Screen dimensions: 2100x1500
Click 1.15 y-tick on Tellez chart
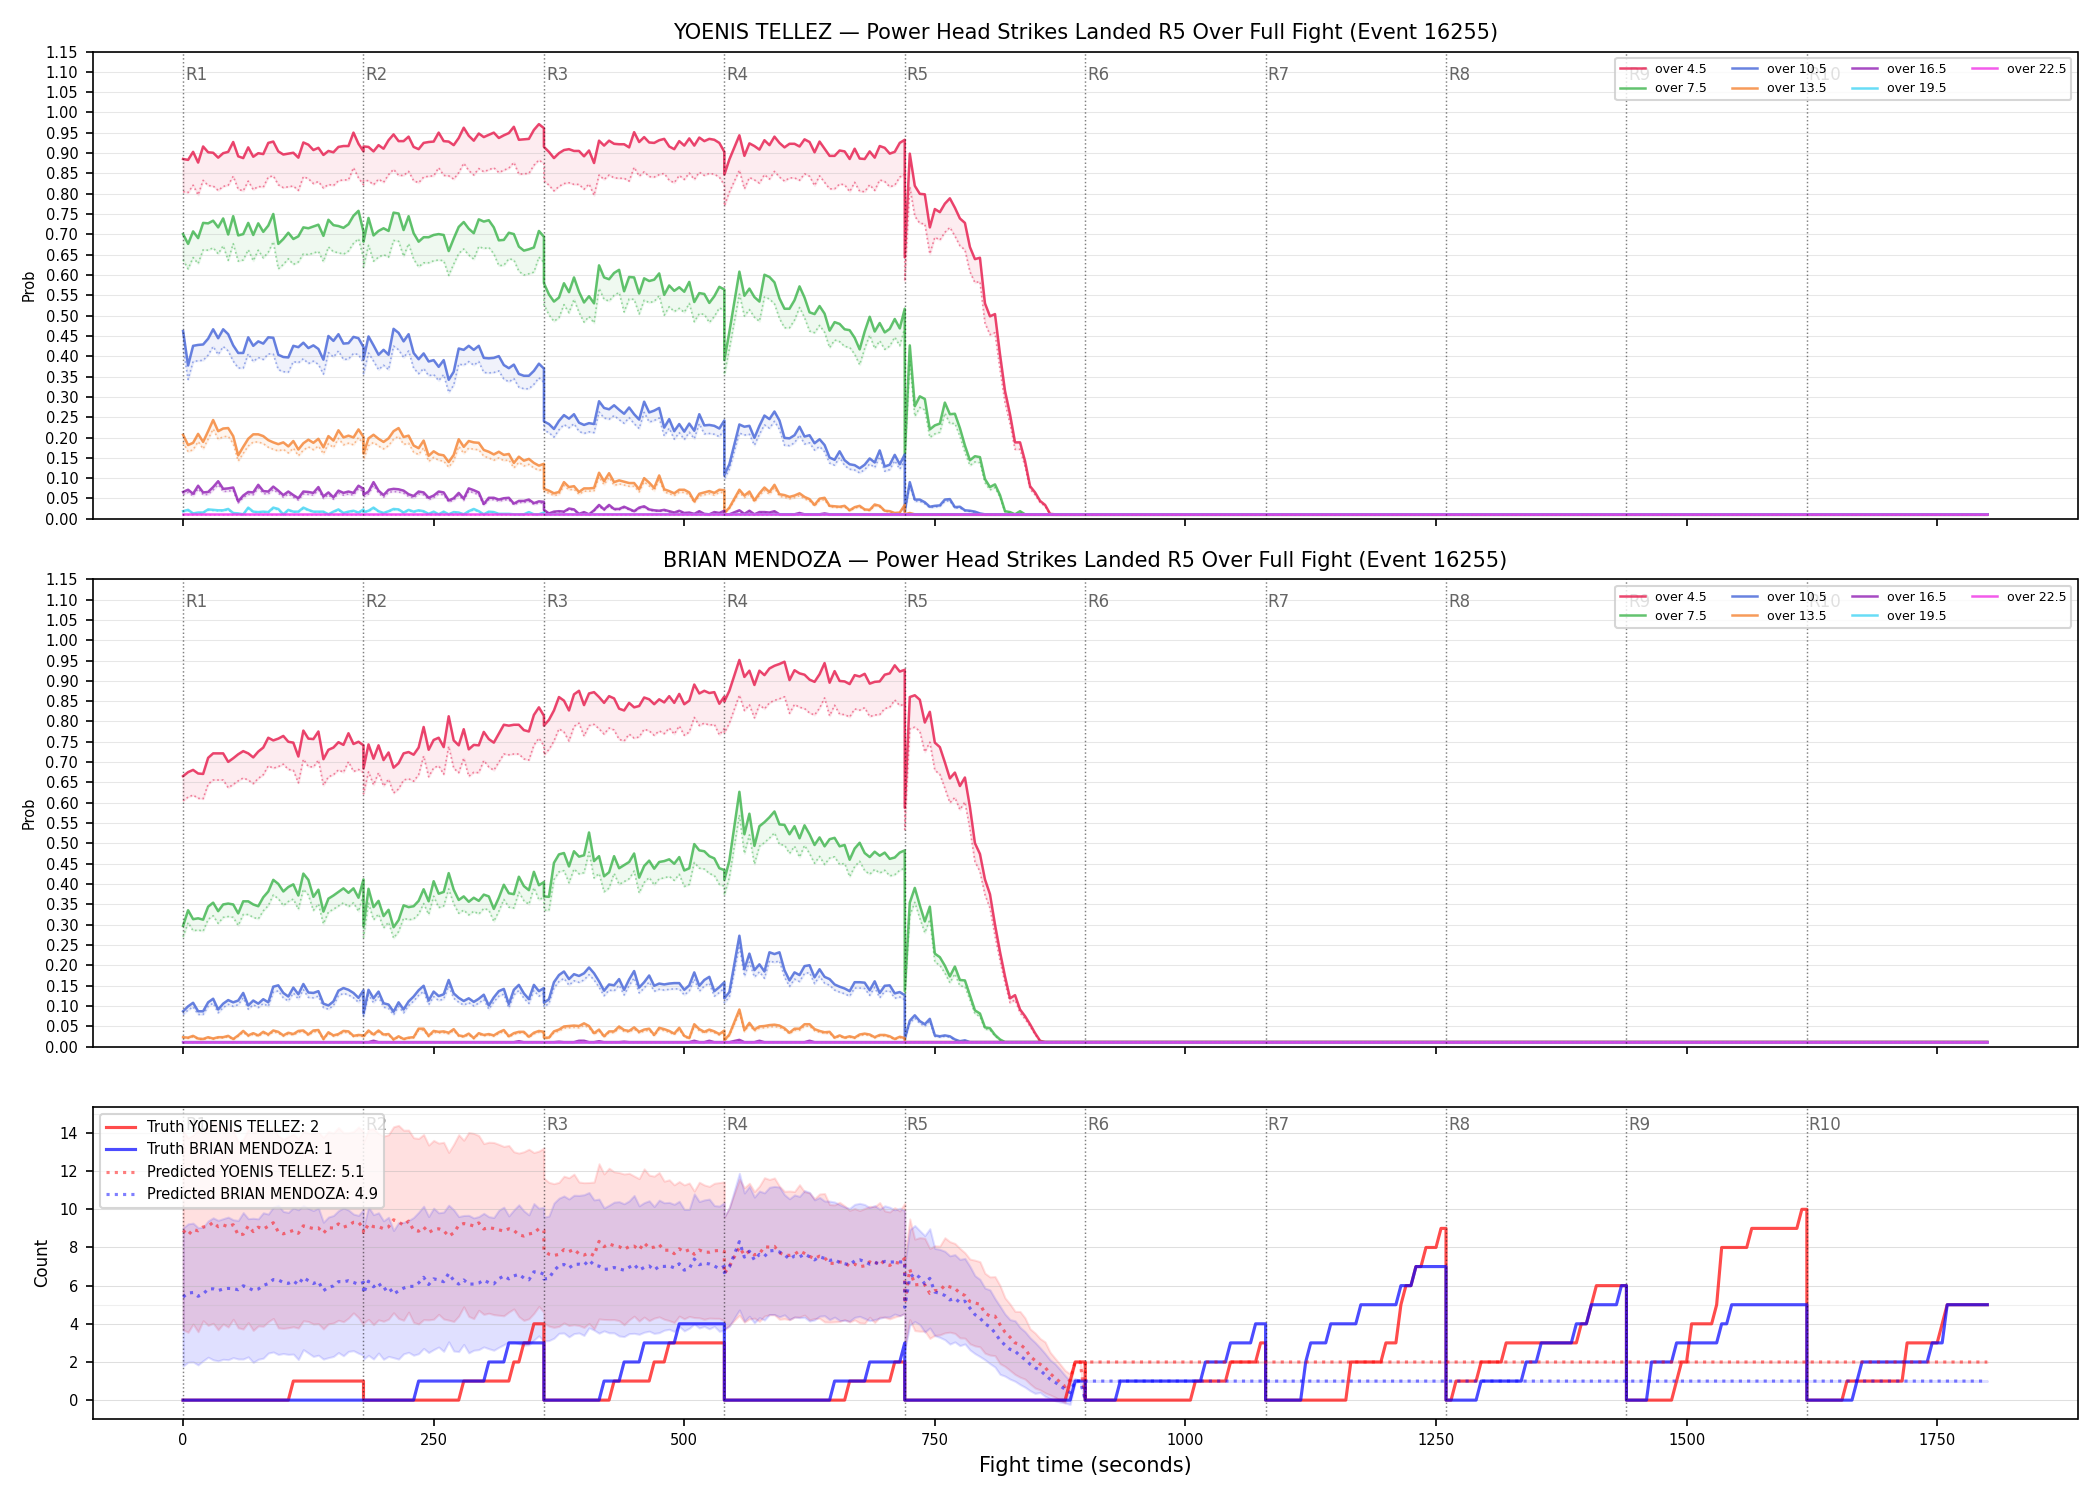[x=62, y=52]
